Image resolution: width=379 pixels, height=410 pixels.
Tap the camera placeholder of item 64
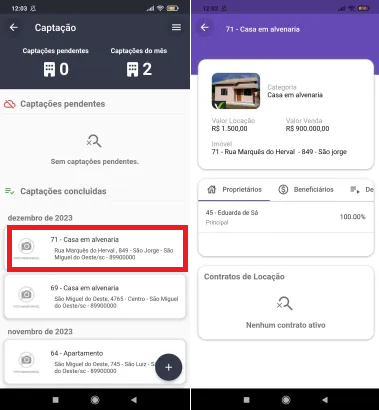pyautogui.click(x=26, y=360)
